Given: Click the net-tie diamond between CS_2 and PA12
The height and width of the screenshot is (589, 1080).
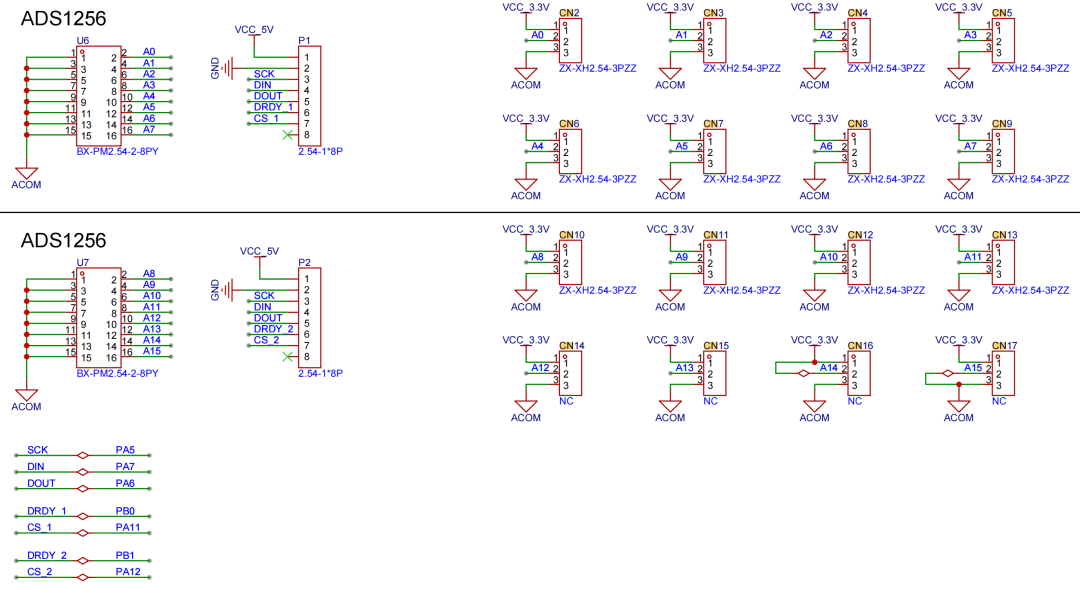Looking at the screenshot, I should (83, 577).
